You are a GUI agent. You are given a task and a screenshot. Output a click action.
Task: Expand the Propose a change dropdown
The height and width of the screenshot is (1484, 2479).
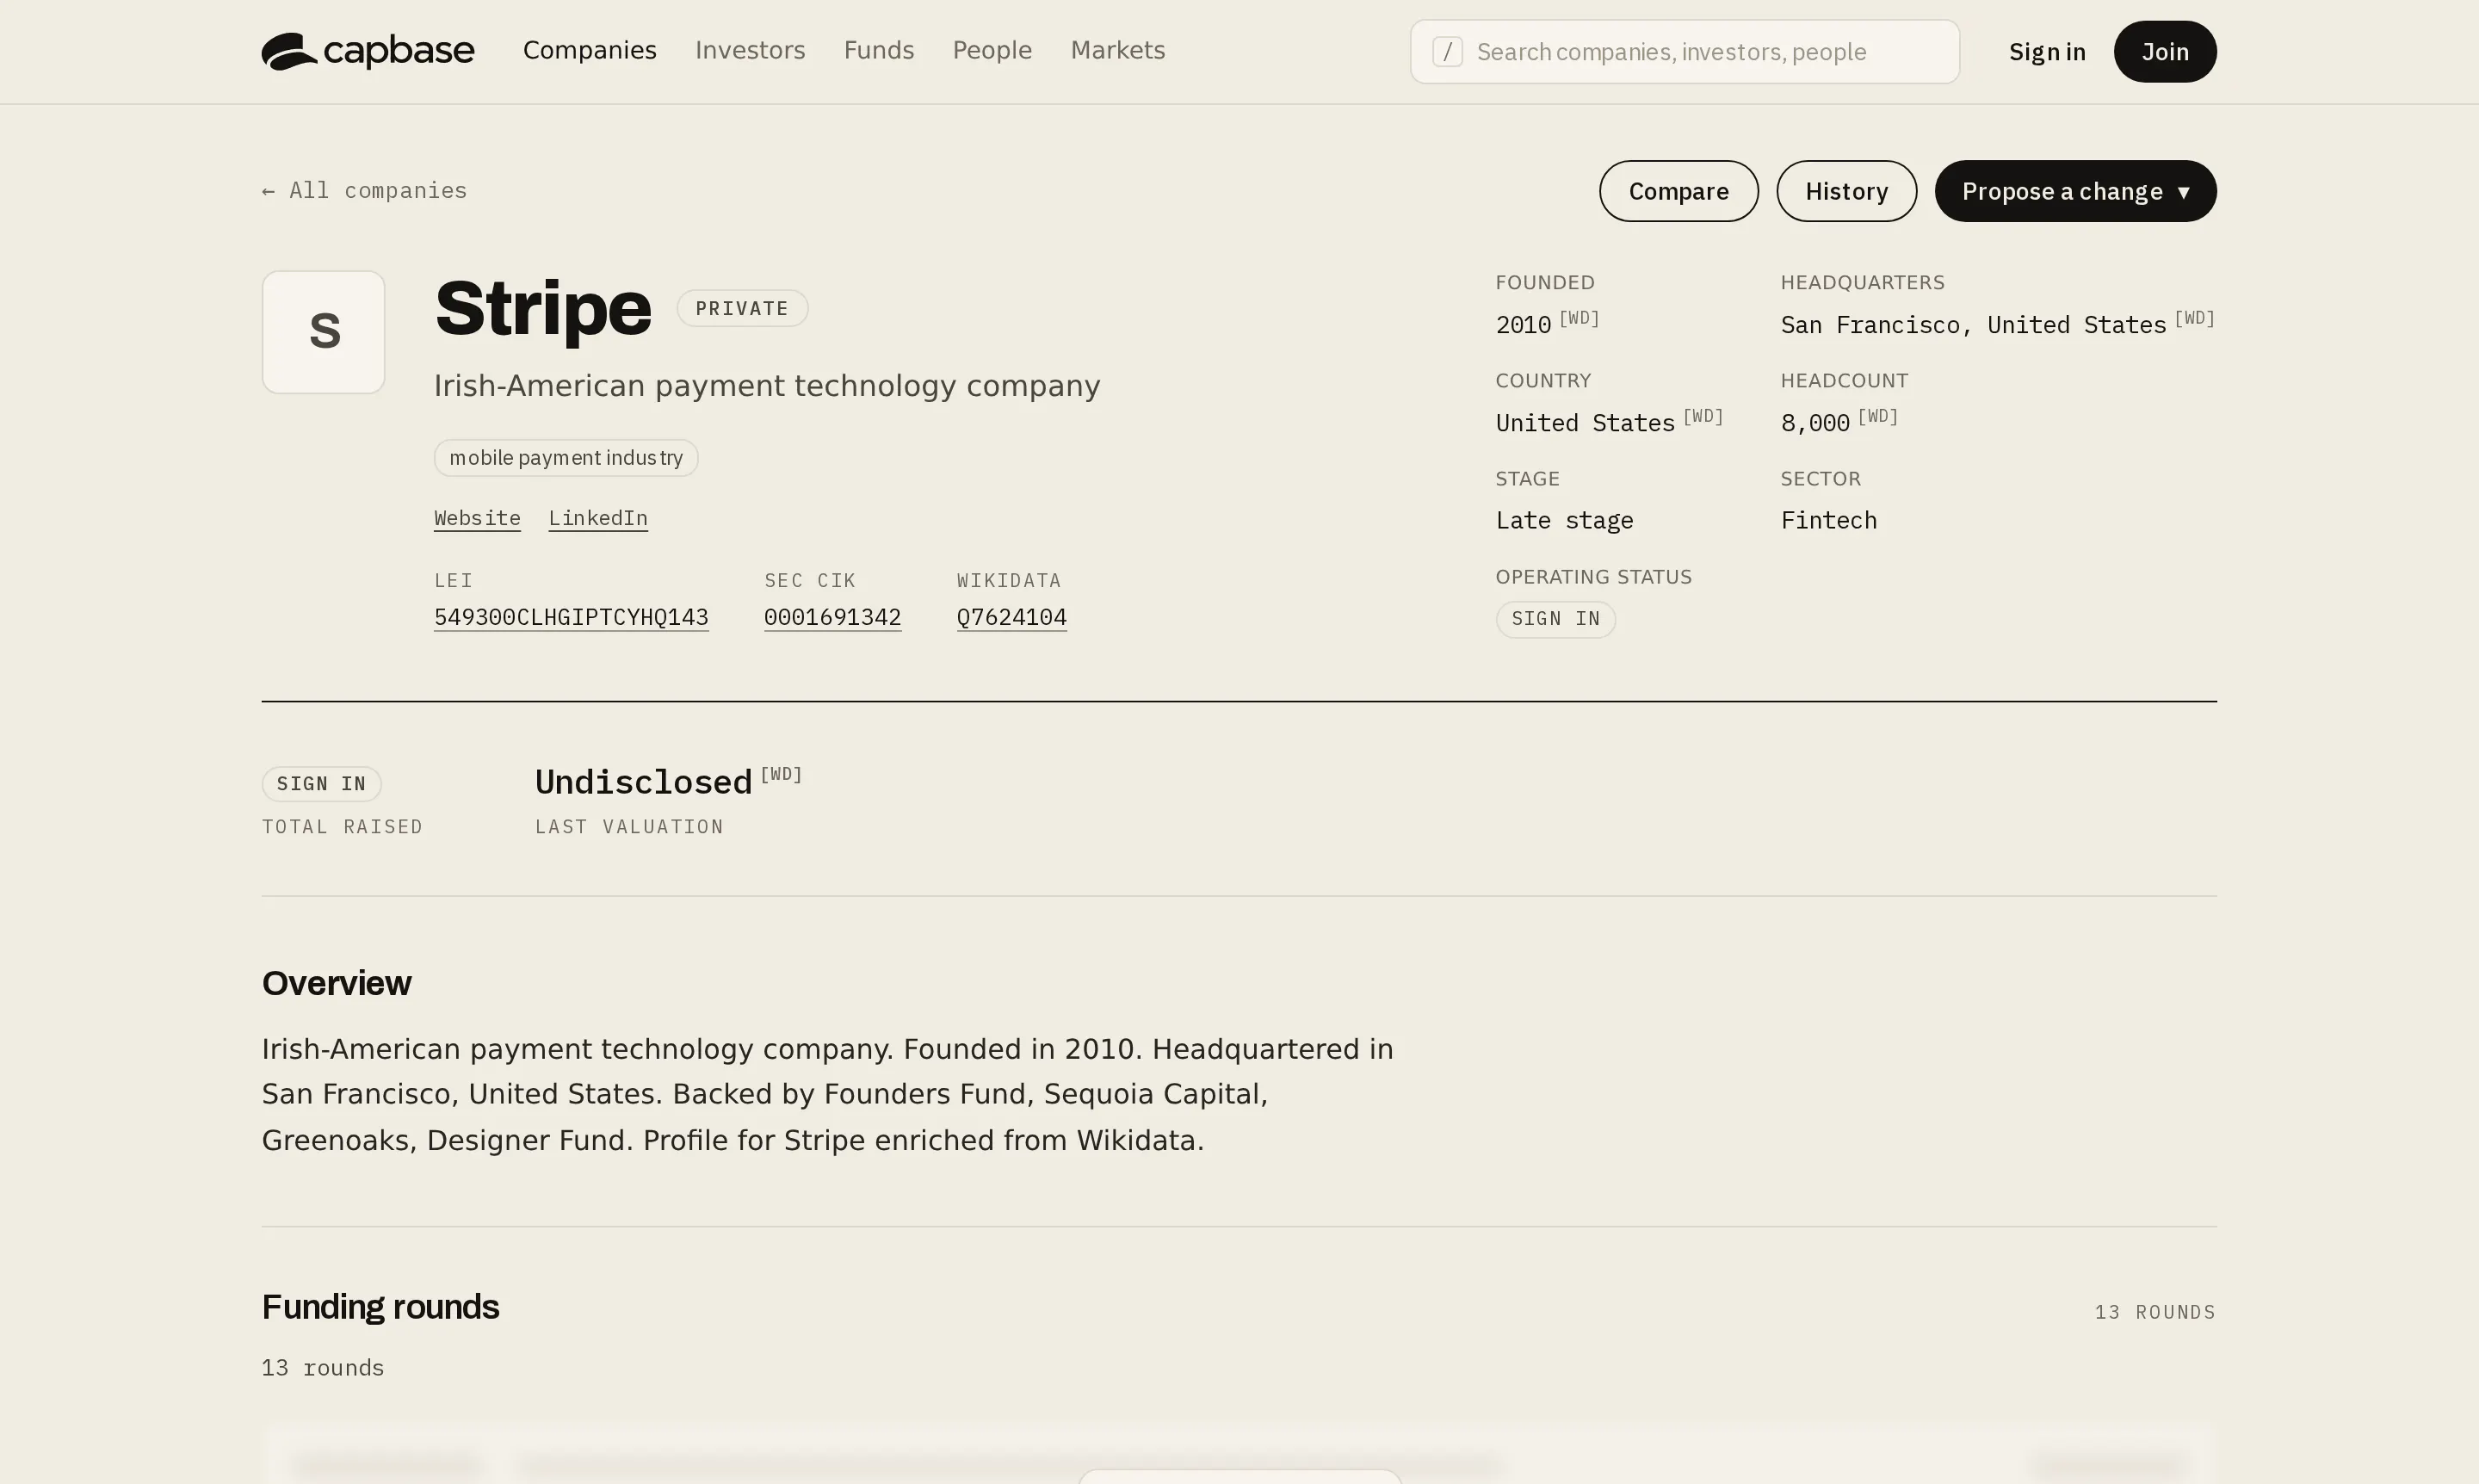2075,191
